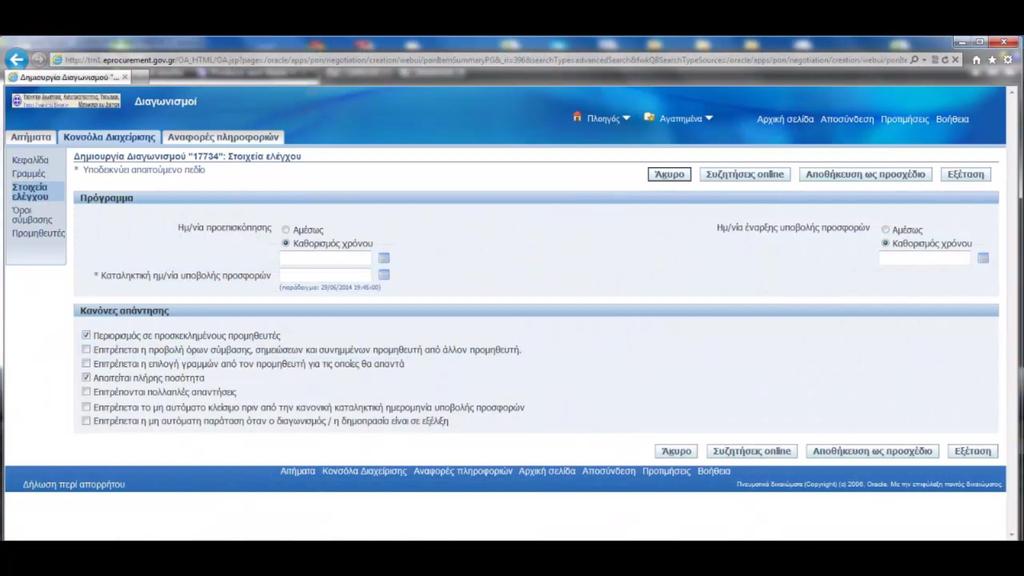
Task: Click the browser URL address bar
Action: tap(483, 60)
